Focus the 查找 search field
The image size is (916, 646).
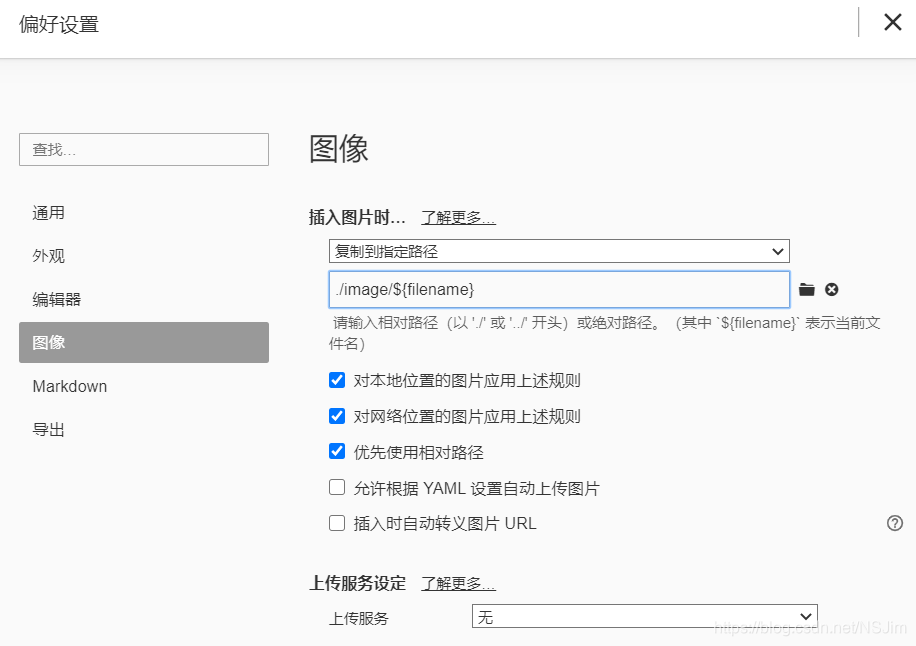pyautogui.click(x=144, y=150)
